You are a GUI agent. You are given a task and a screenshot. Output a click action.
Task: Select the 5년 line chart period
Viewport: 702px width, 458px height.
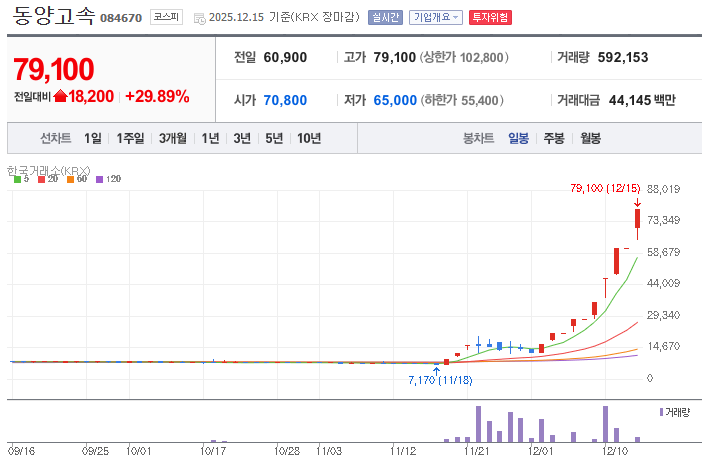274,138
